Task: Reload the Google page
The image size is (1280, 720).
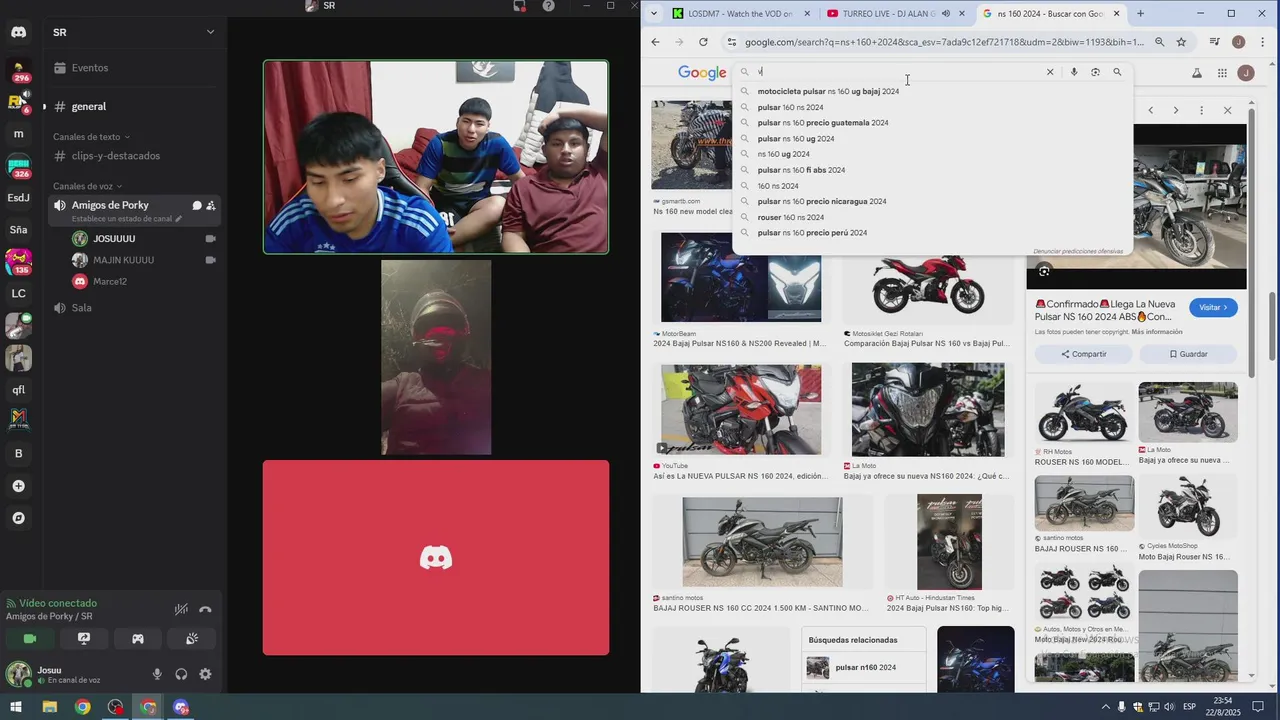Action: pos(703,42)
